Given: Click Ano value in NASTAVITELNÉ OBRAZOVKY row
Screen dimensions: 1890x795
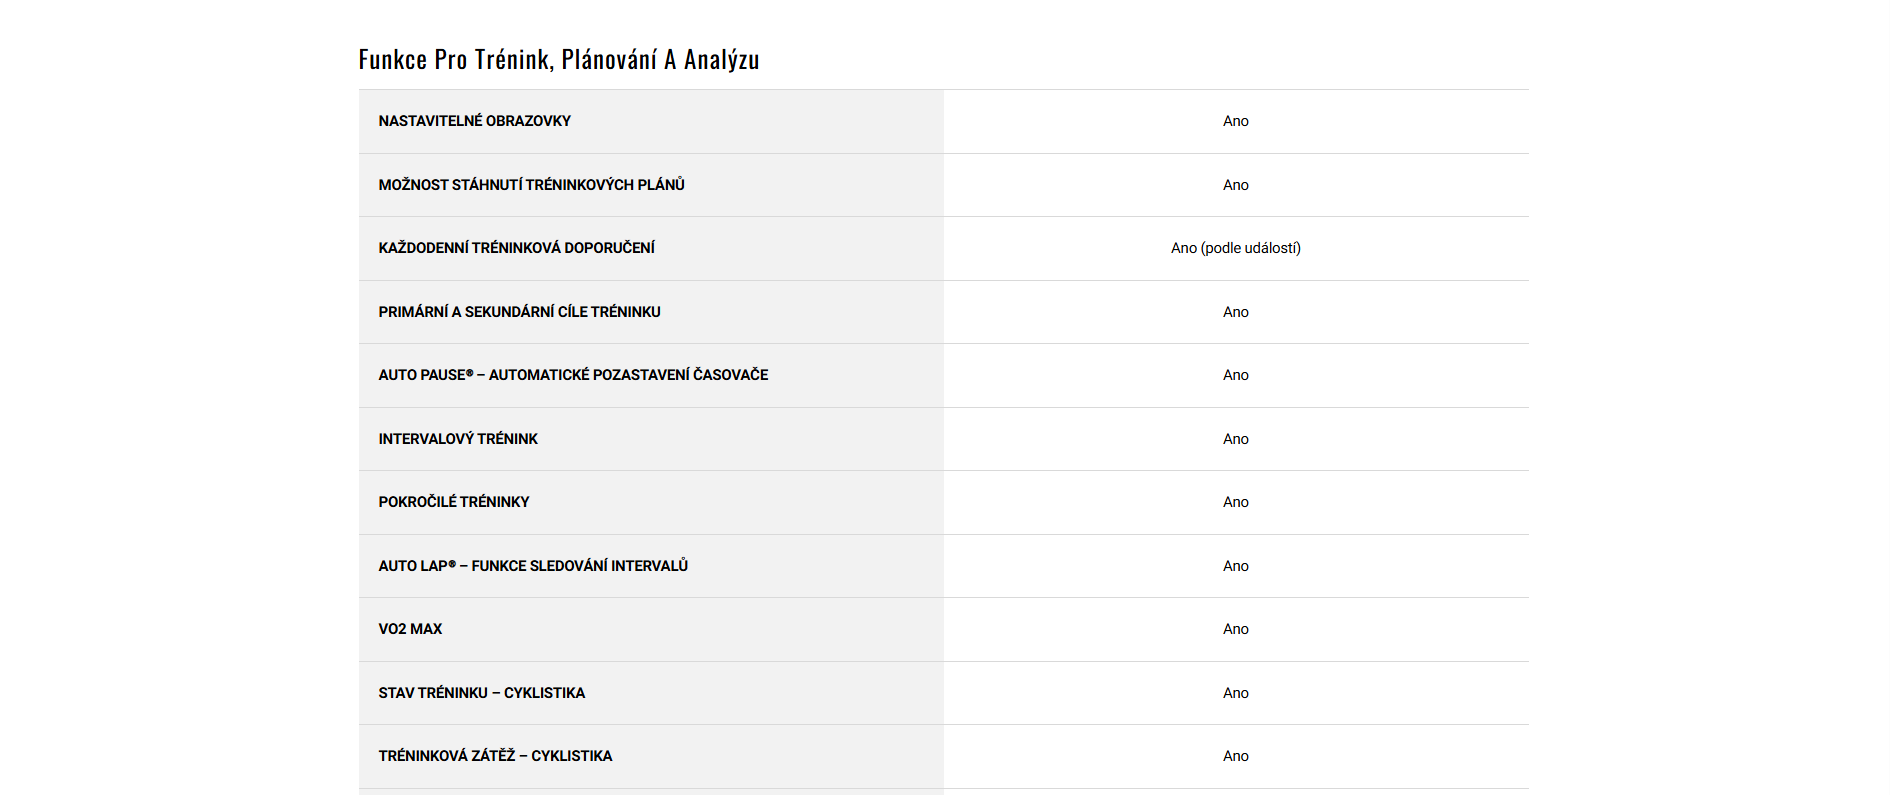Looking at the screenshot, I should 1235,121.
